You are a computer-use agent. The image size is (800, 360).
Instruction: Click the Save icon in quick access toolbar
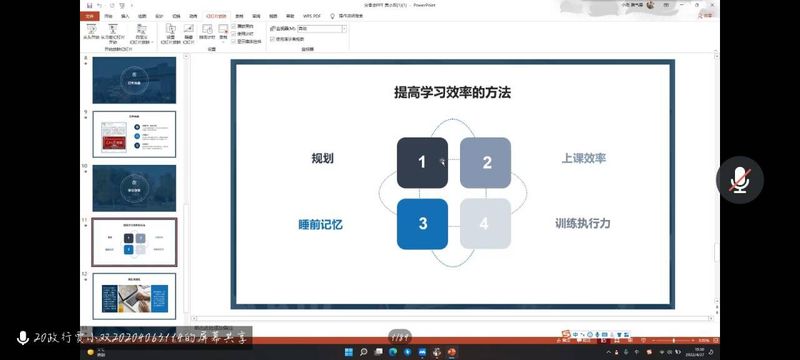pos(89,5)
